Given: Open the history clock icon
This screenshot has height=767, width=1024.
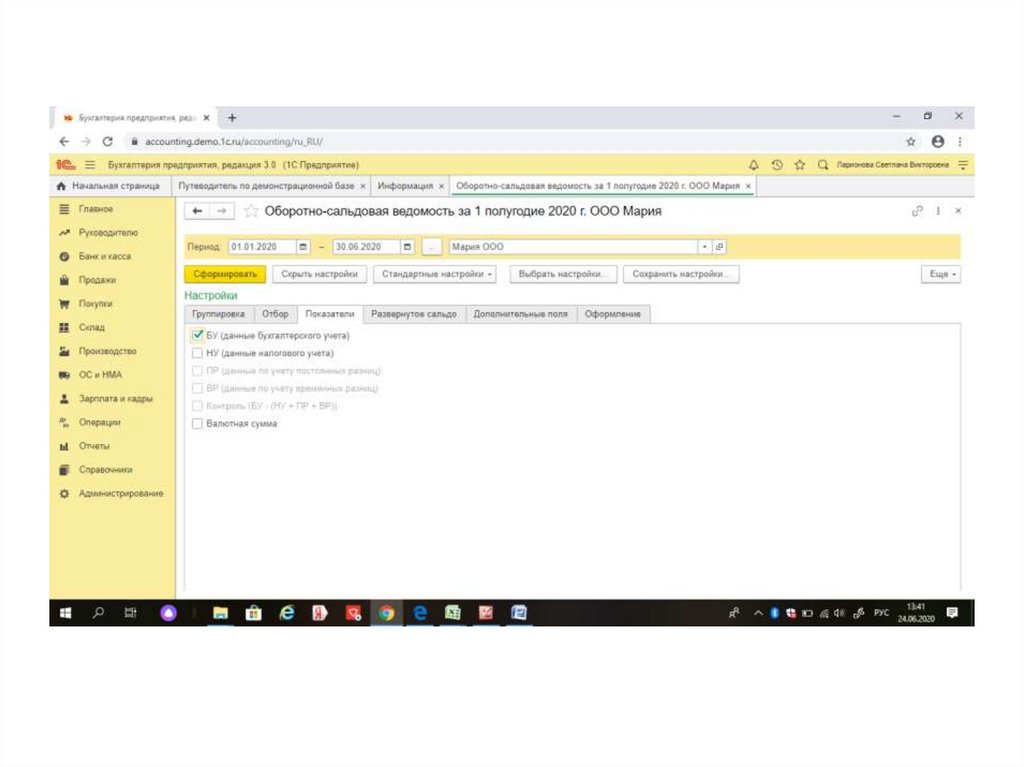Looking at the screenshot, I should [x=777, y=165].
